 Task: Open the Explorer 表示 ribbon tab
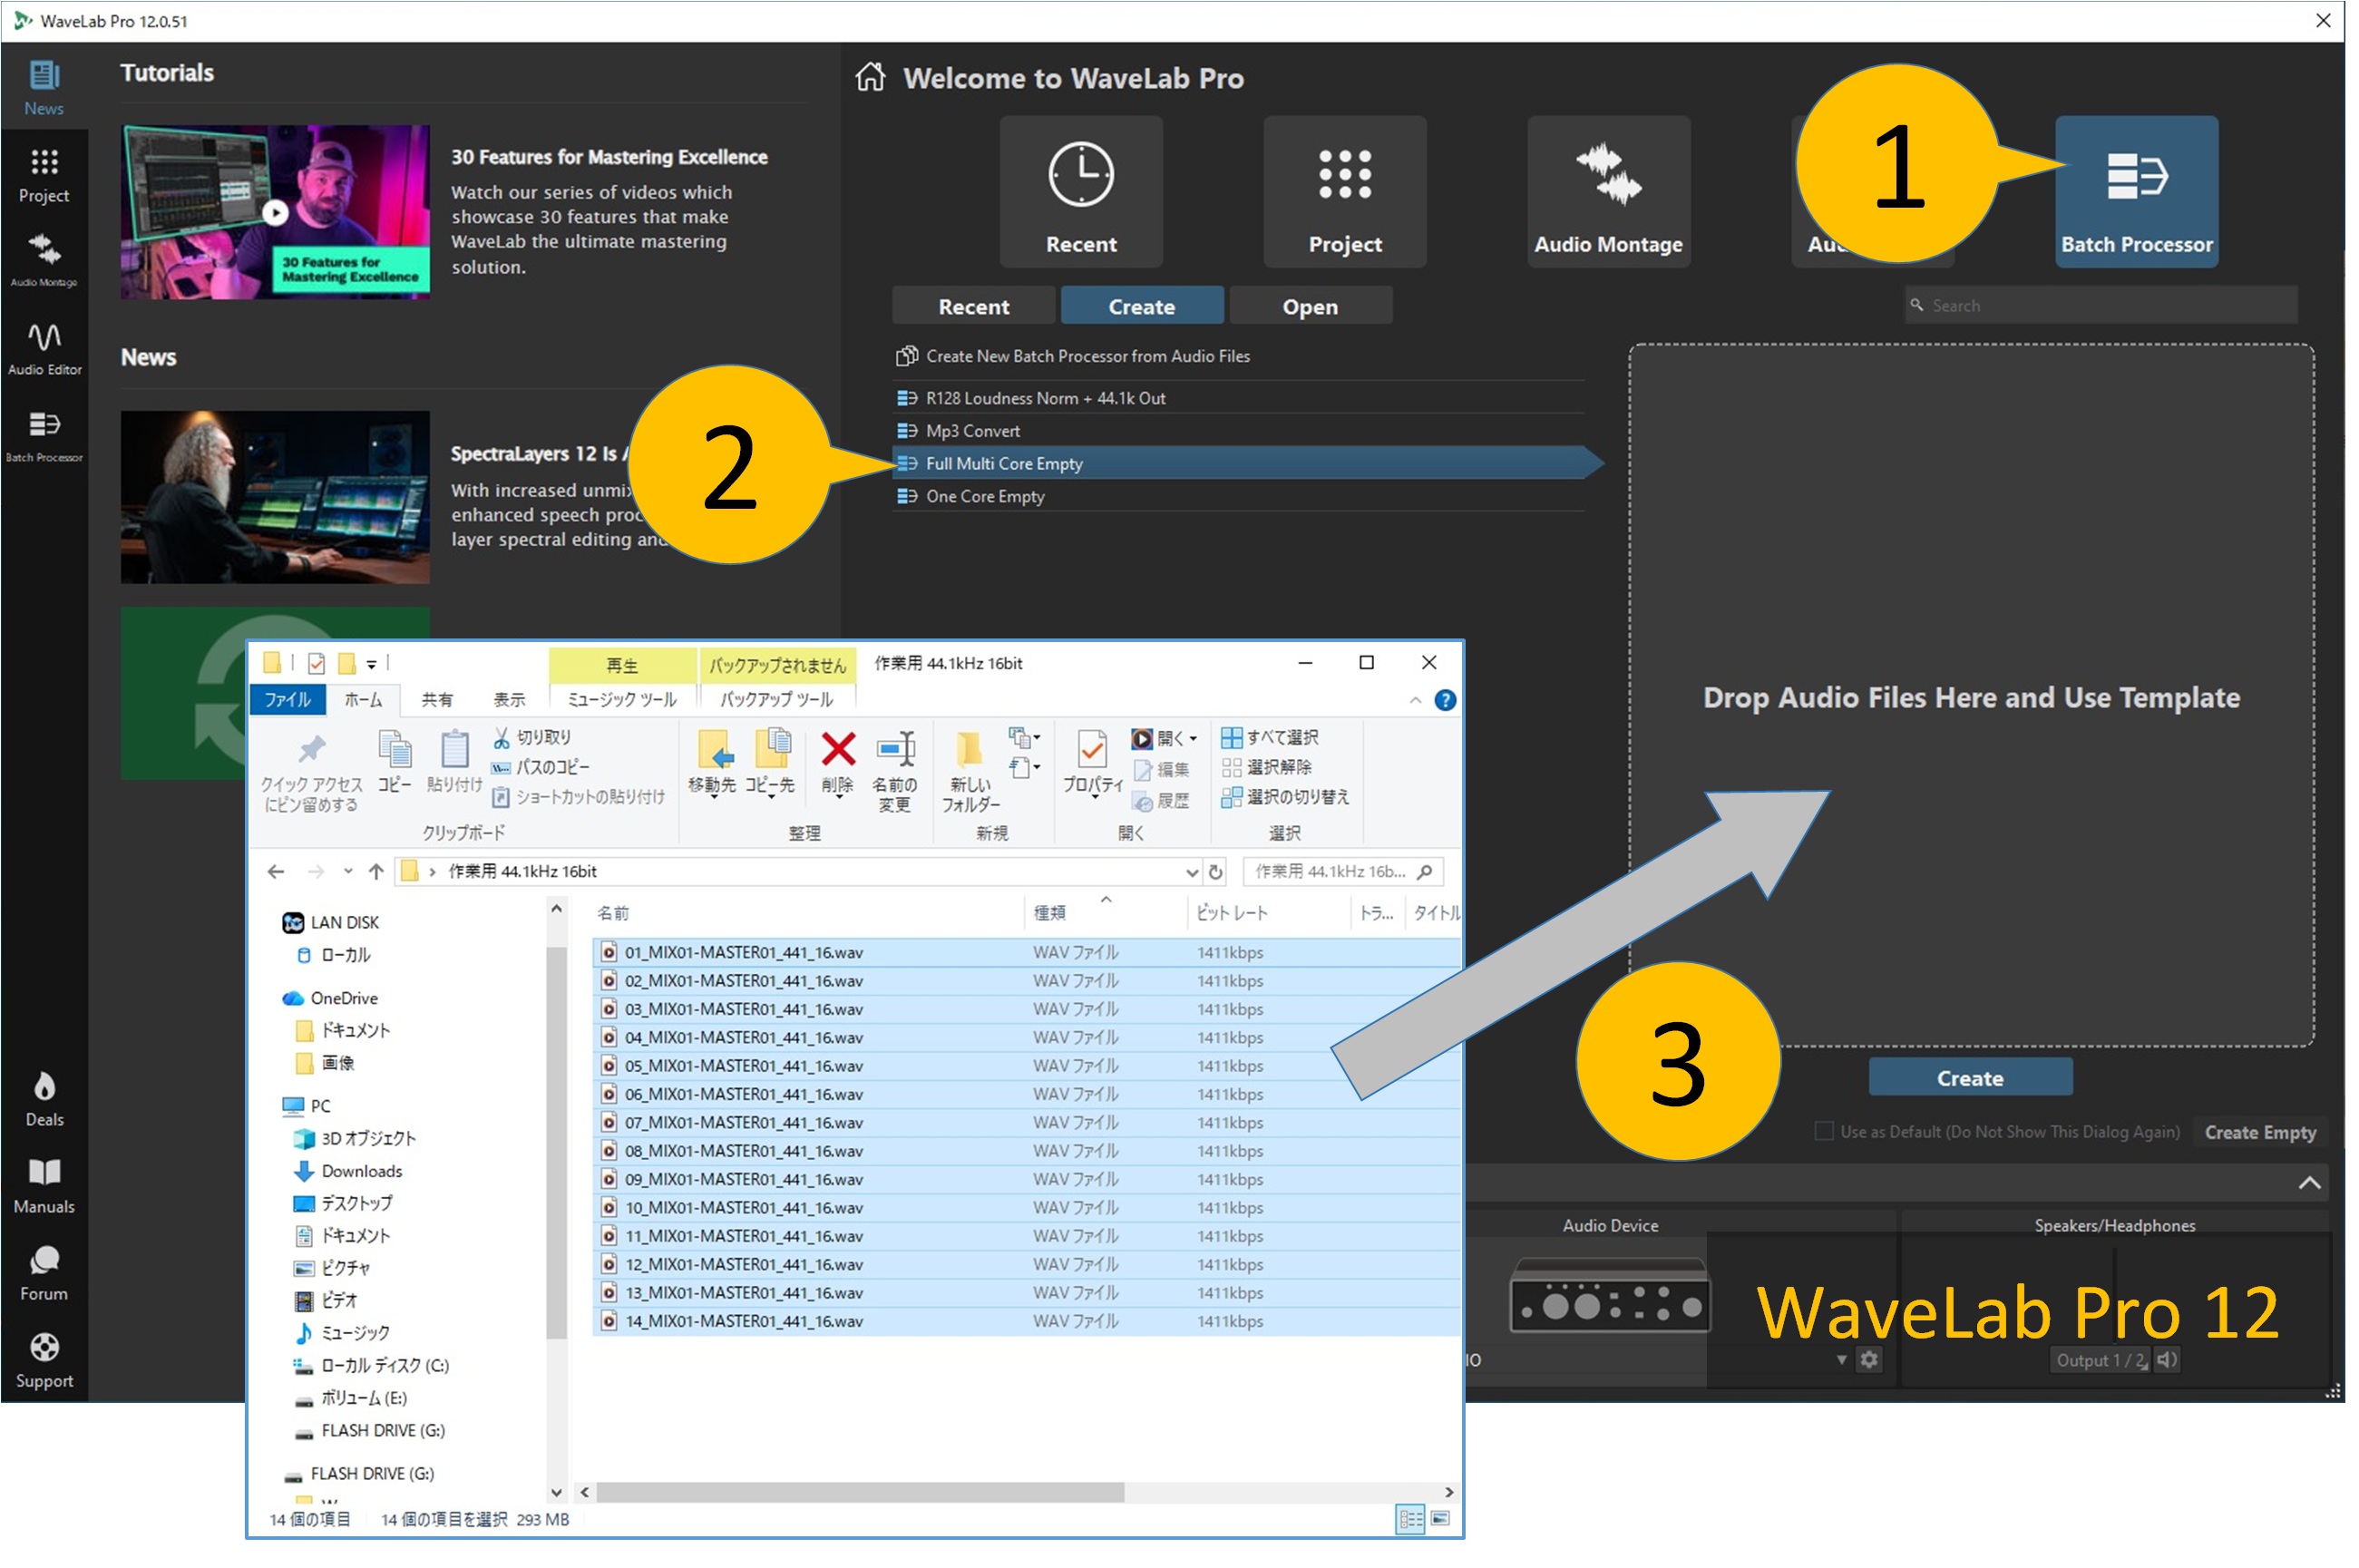click(x=509, y=699)
